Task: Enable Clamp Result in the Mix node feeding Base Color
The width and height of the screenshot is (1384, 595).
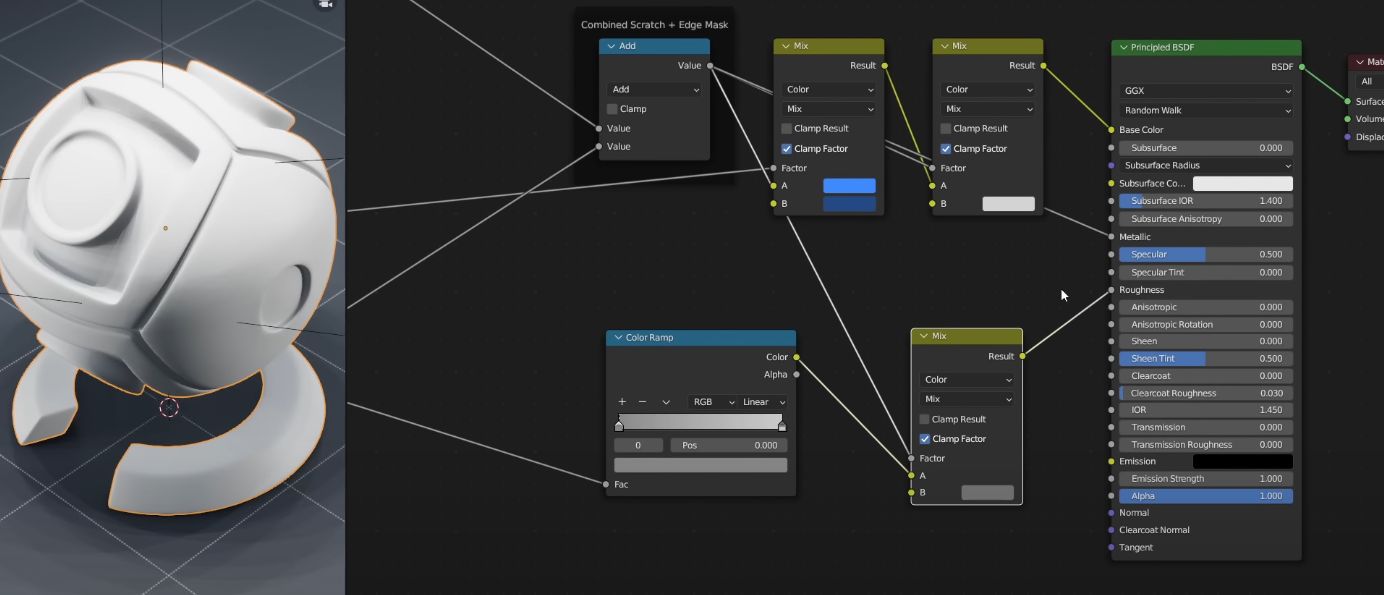Action: (x=945, y=128)
